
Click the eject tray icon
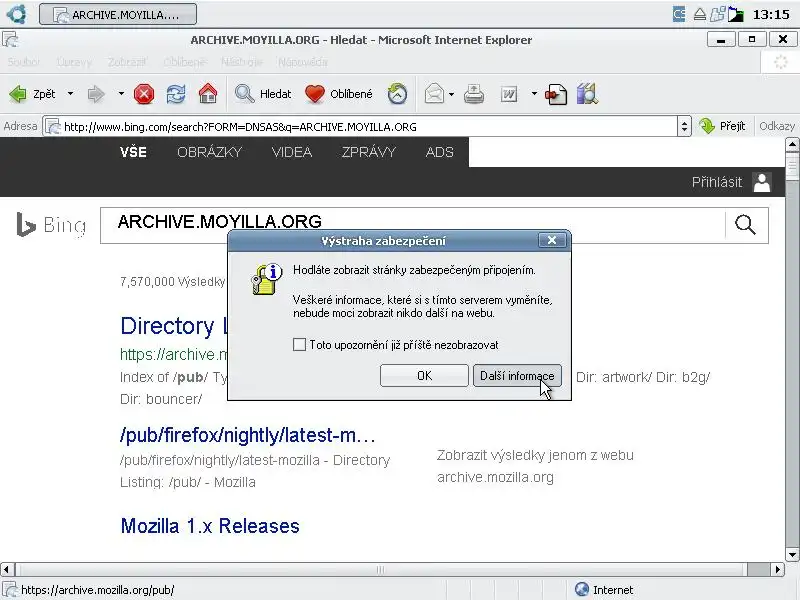coord(700,14)
